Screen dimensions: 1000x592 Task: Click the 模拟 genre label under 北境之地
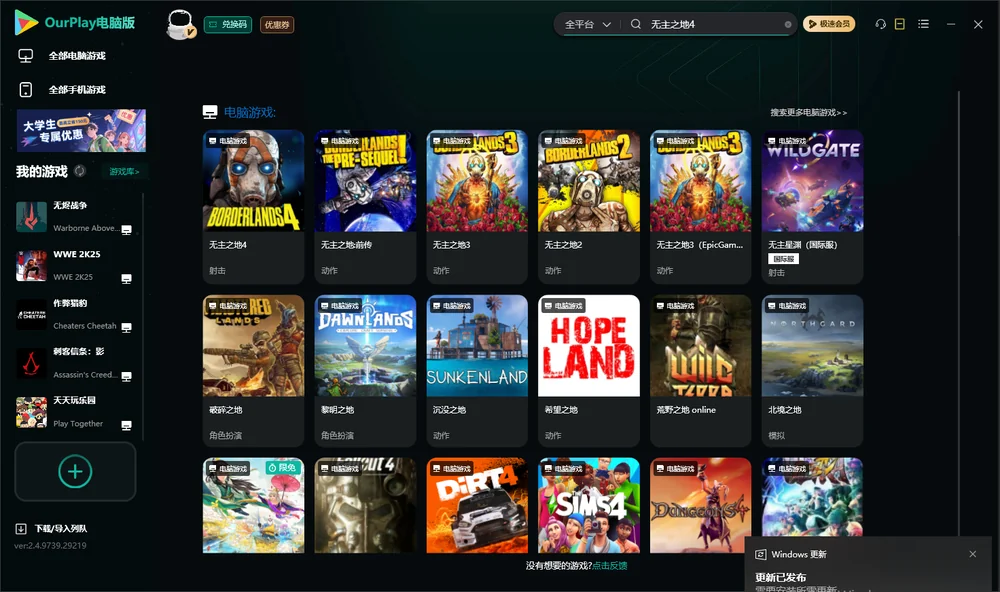[x=776, y=435]
